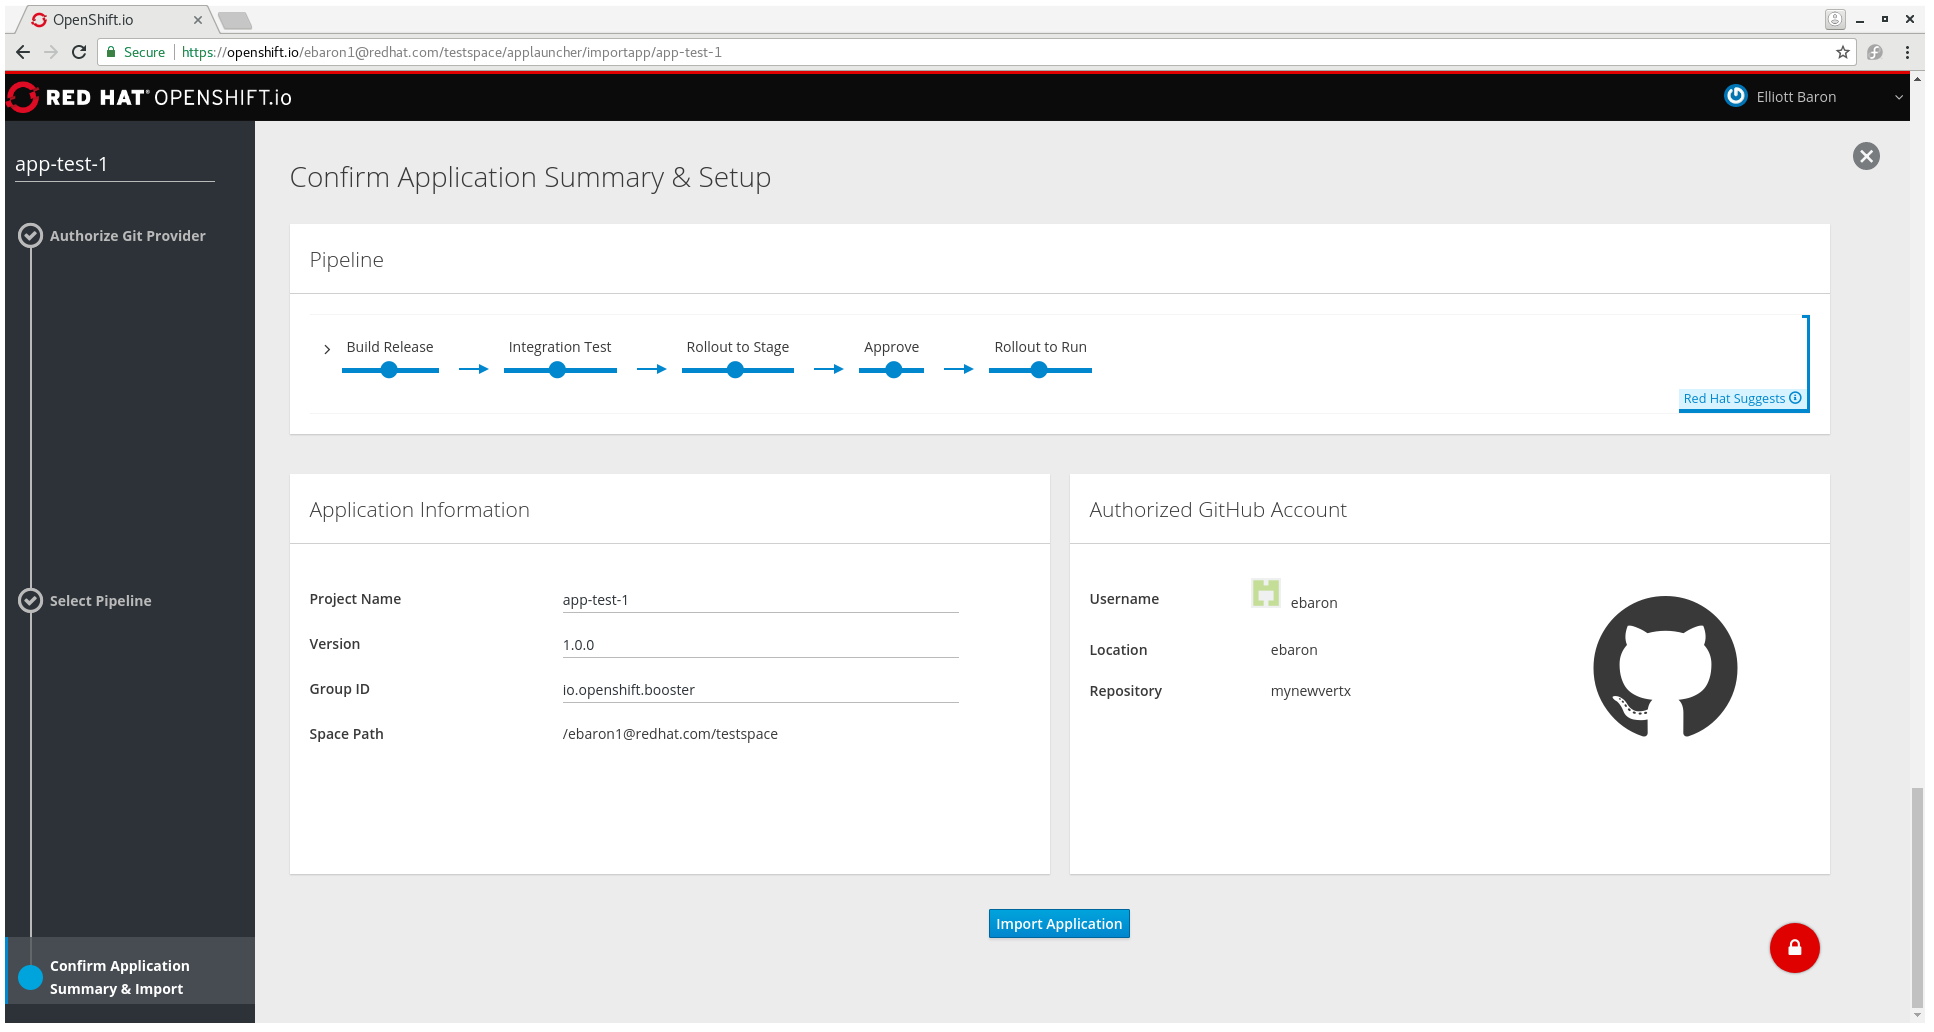Screen dimensions: 1934x1032
Task: Click the Authorize Git Provider step check icon
Action: click(x=31, y=236)
